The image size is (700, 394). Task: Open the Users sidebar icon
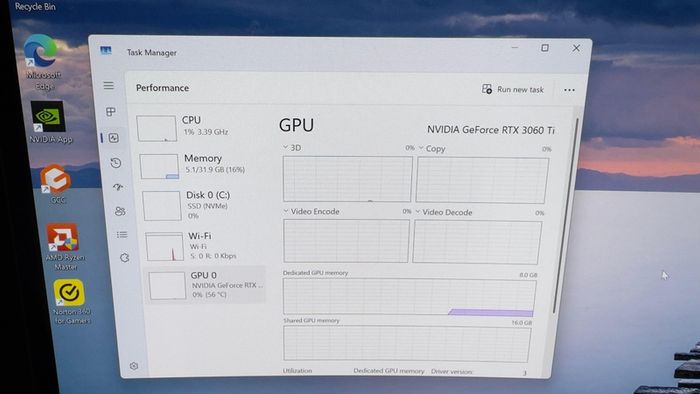(x=120, y=211)
